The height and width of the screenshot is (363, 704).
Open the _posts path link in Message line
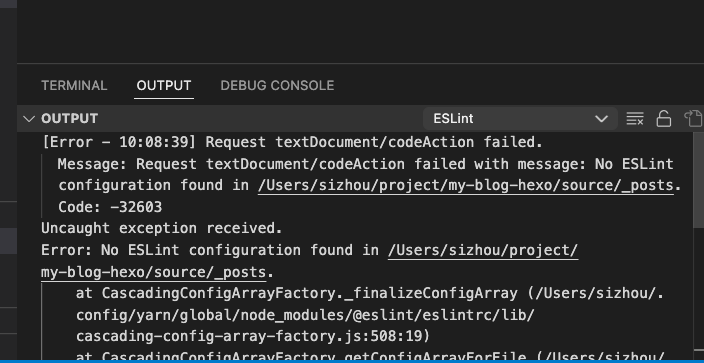point(466,185)
